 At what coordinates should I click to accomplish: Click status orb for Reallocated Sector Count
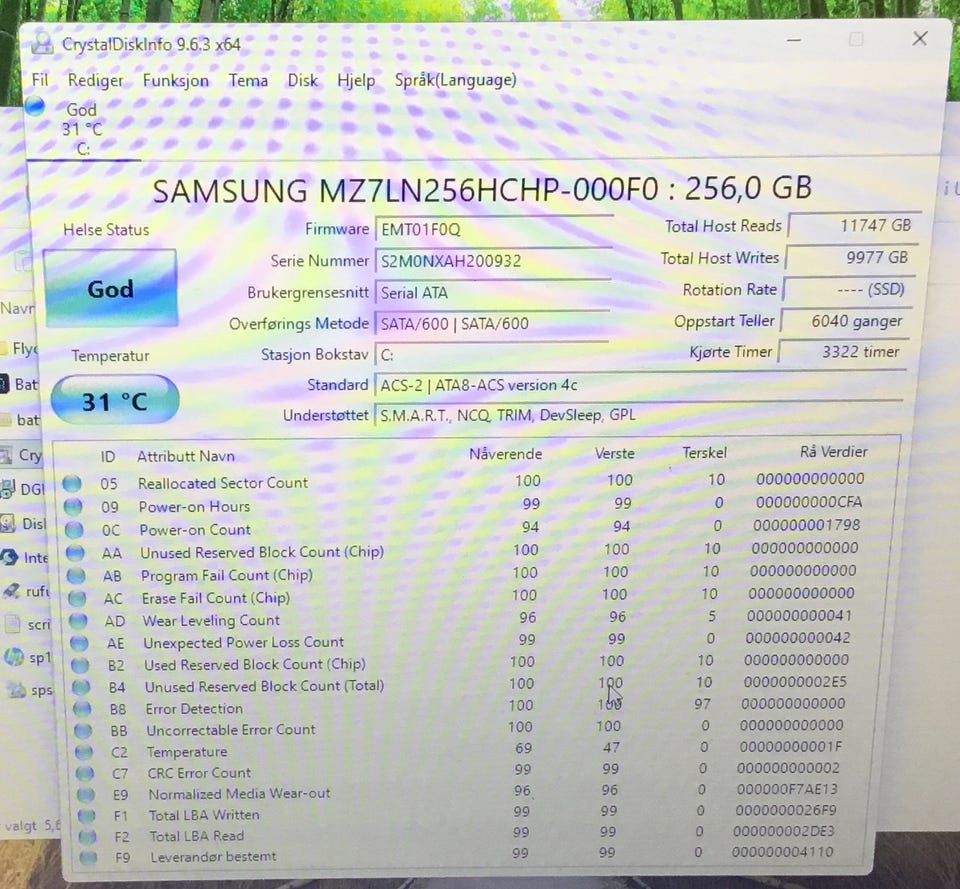72,484
